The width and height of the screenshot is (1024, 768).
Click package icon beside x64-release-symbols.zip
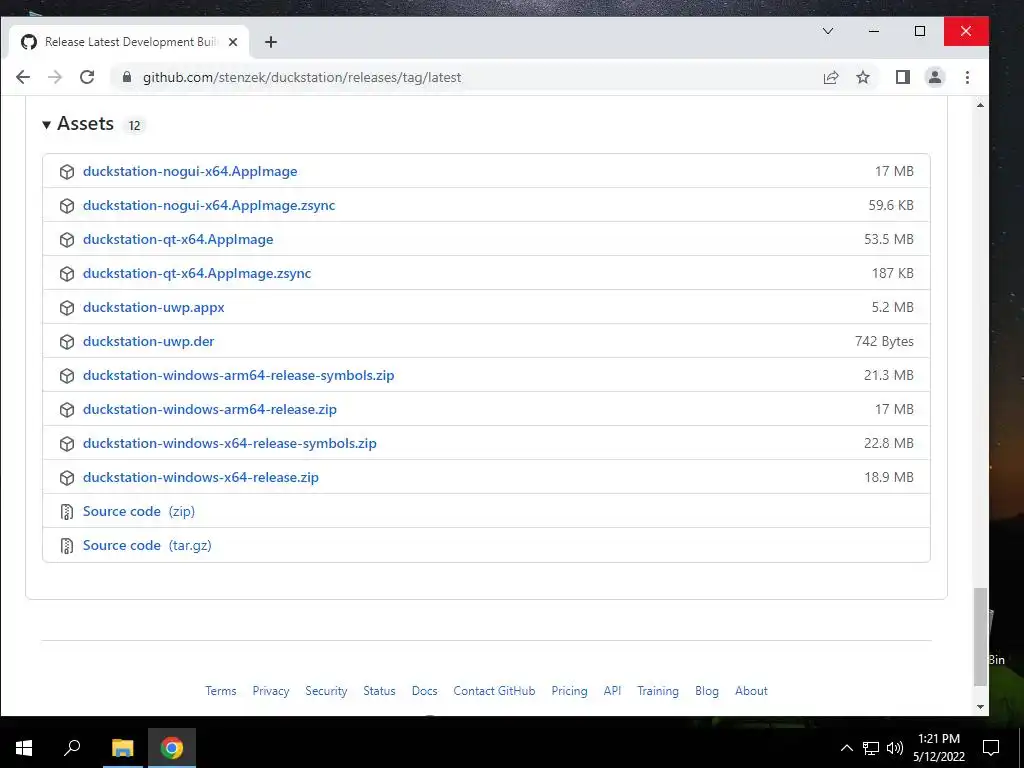[67, 443]
